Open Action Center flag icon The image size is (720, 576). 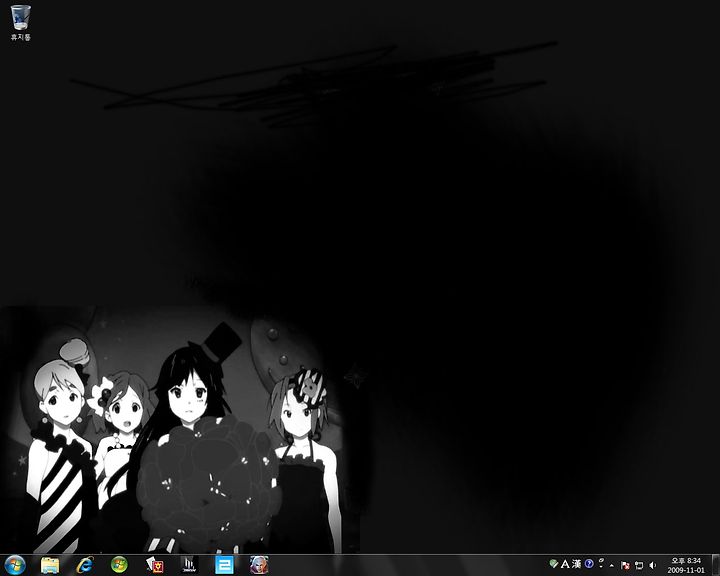click(x=625, y=565)
